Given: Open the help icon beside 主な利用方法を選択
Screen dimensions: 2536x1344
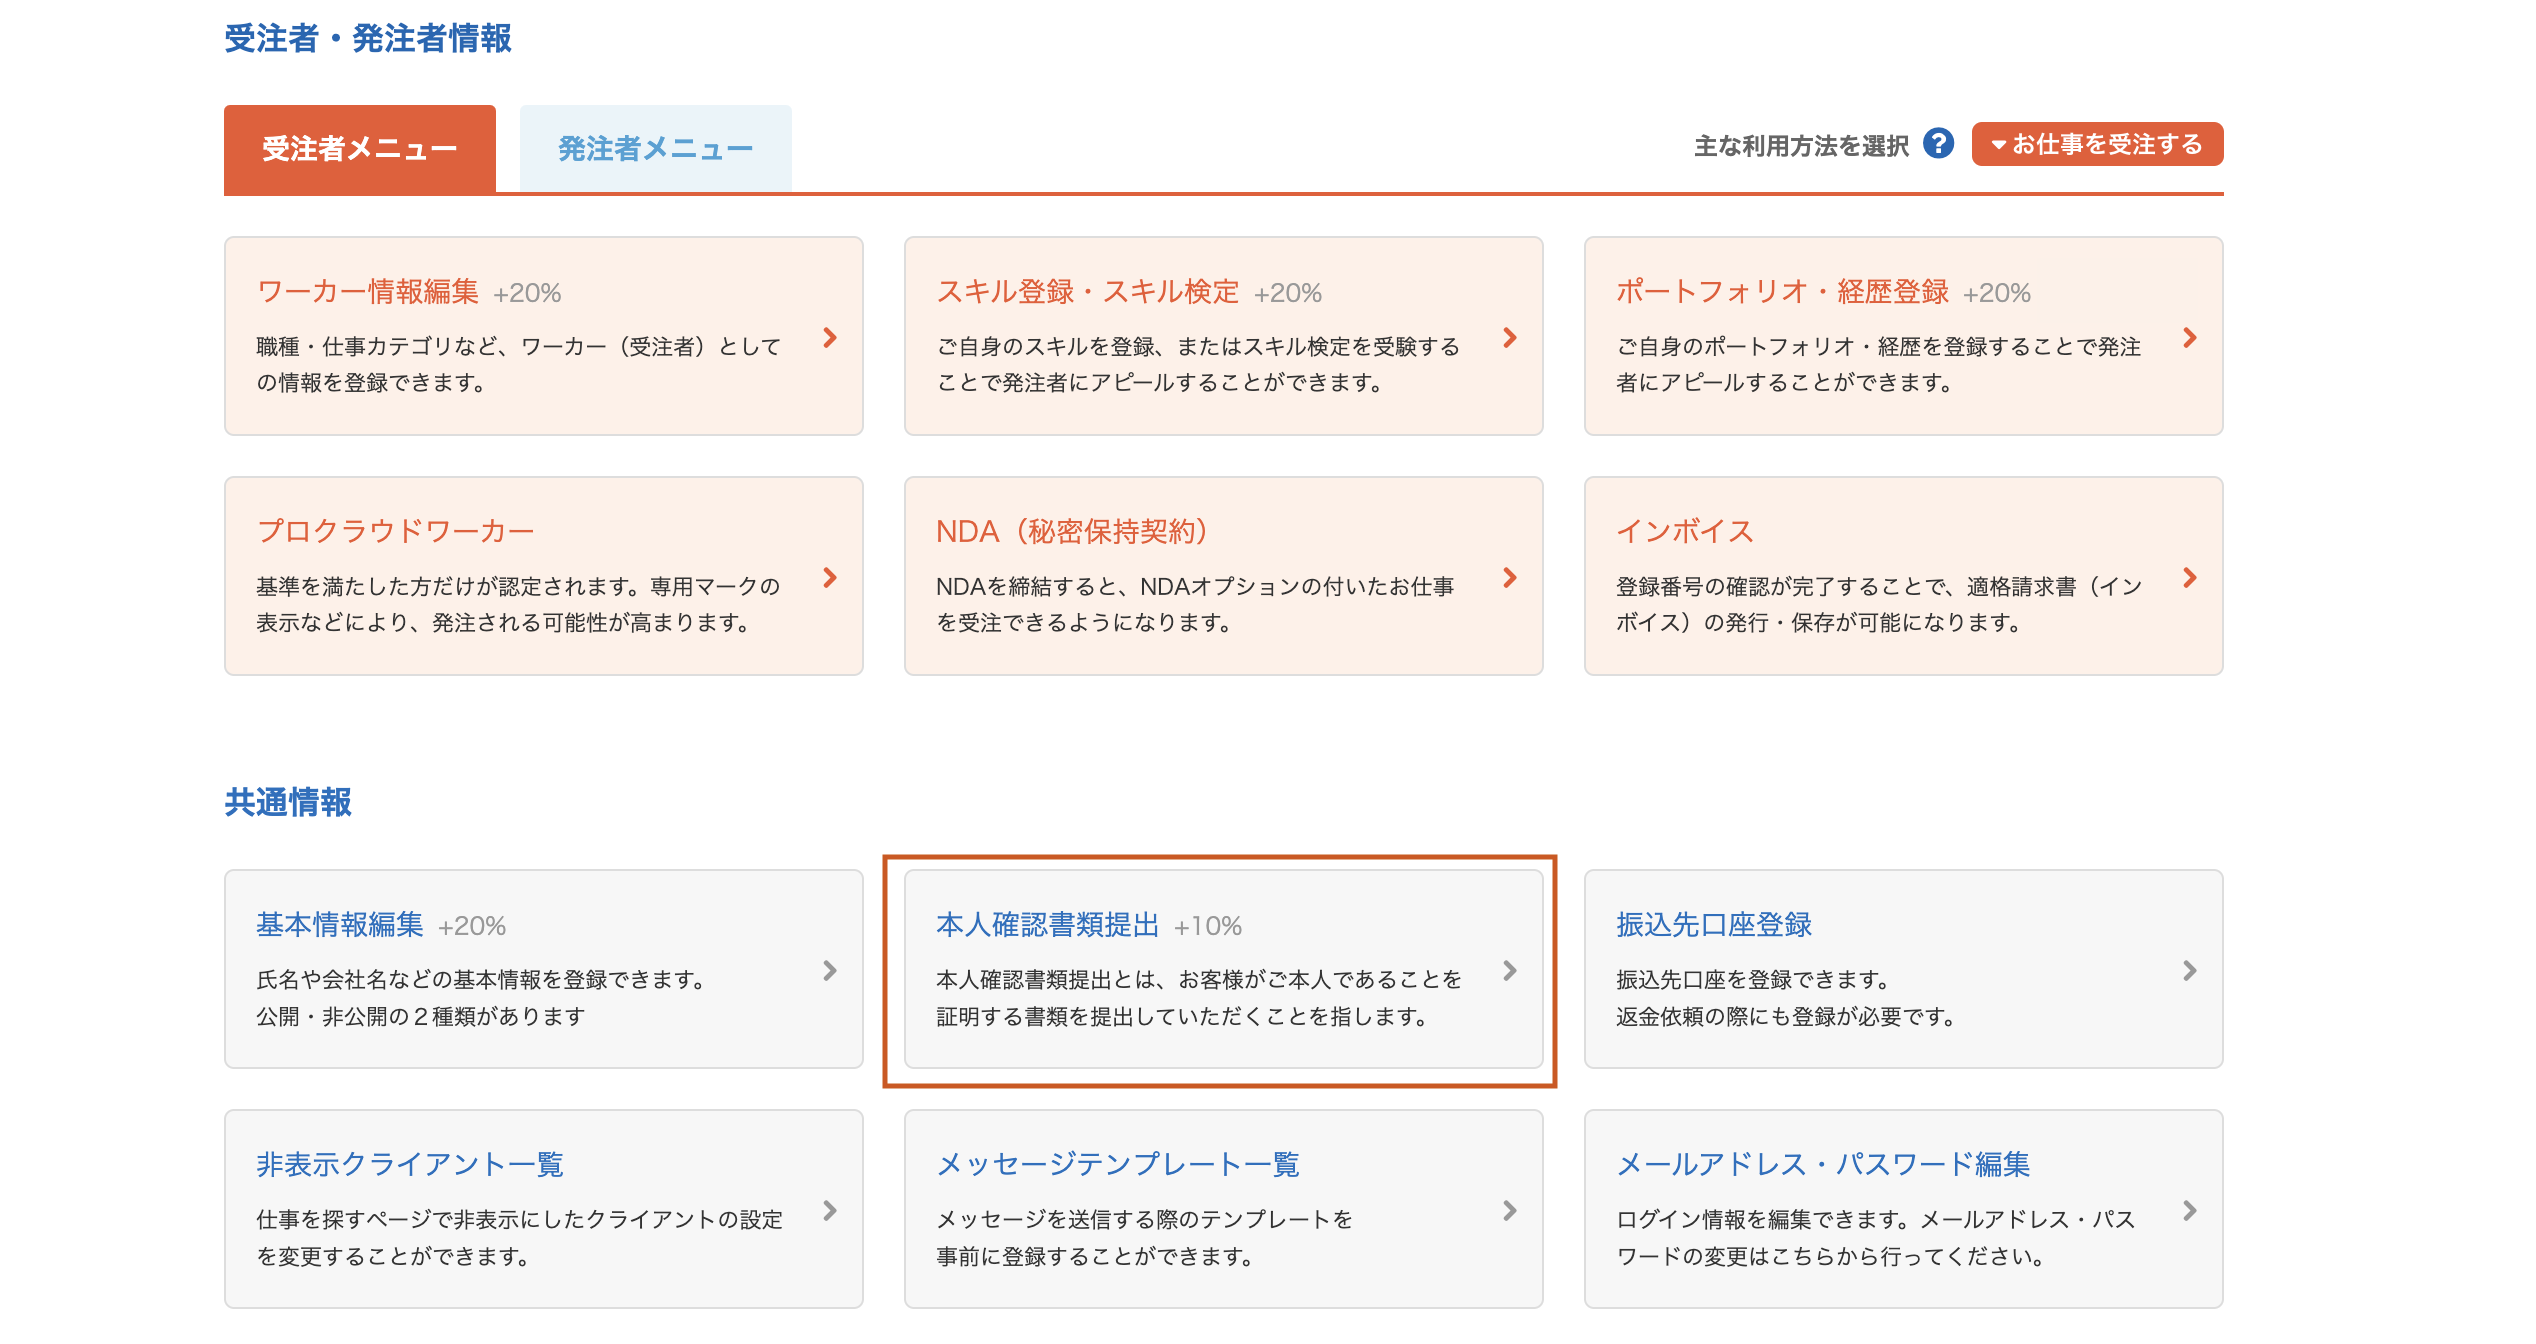Looking at the screenshot, I should point(1938,144).
